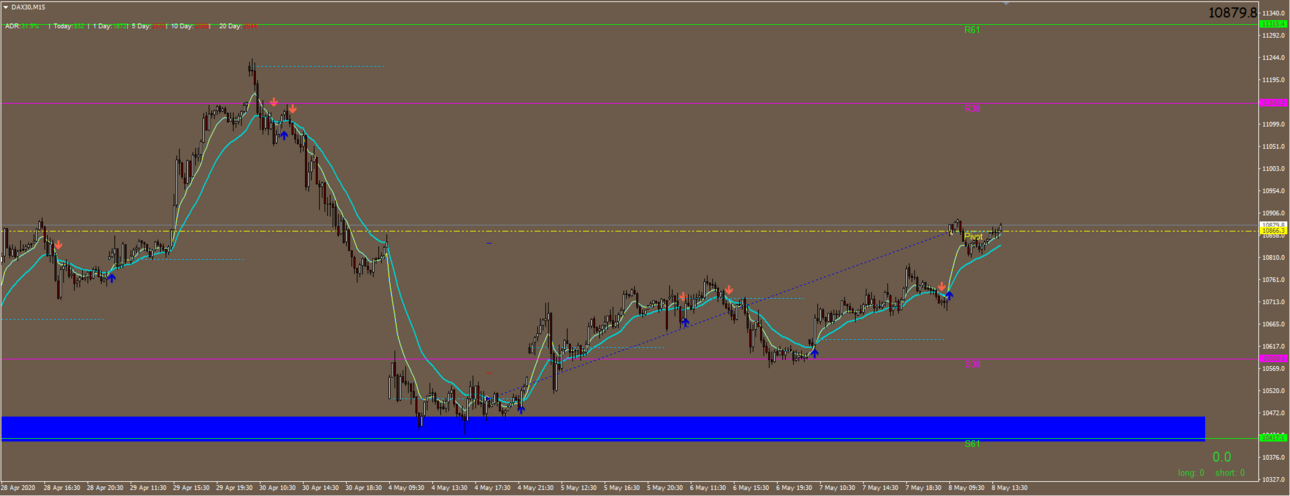Click 29 Apr 19:30 on the time axis
The image size is (1290, 496).
236,489
